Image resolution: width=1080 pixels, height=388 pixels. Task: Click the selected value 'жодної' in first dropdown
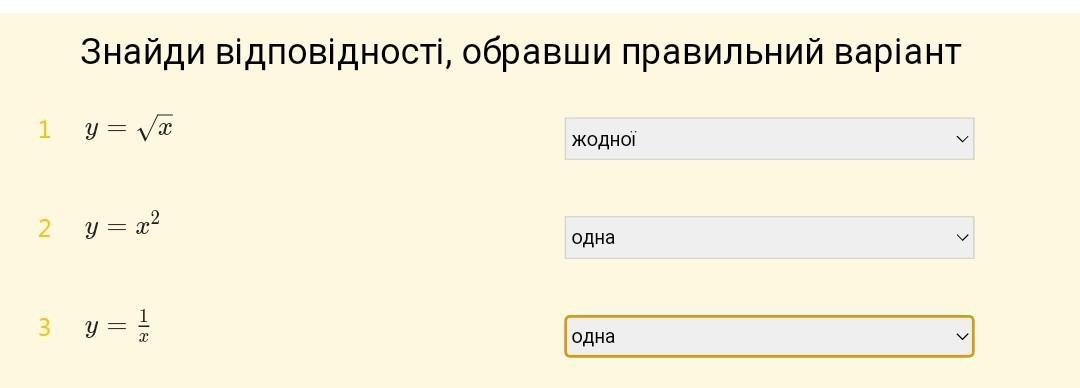click(603, 139)
